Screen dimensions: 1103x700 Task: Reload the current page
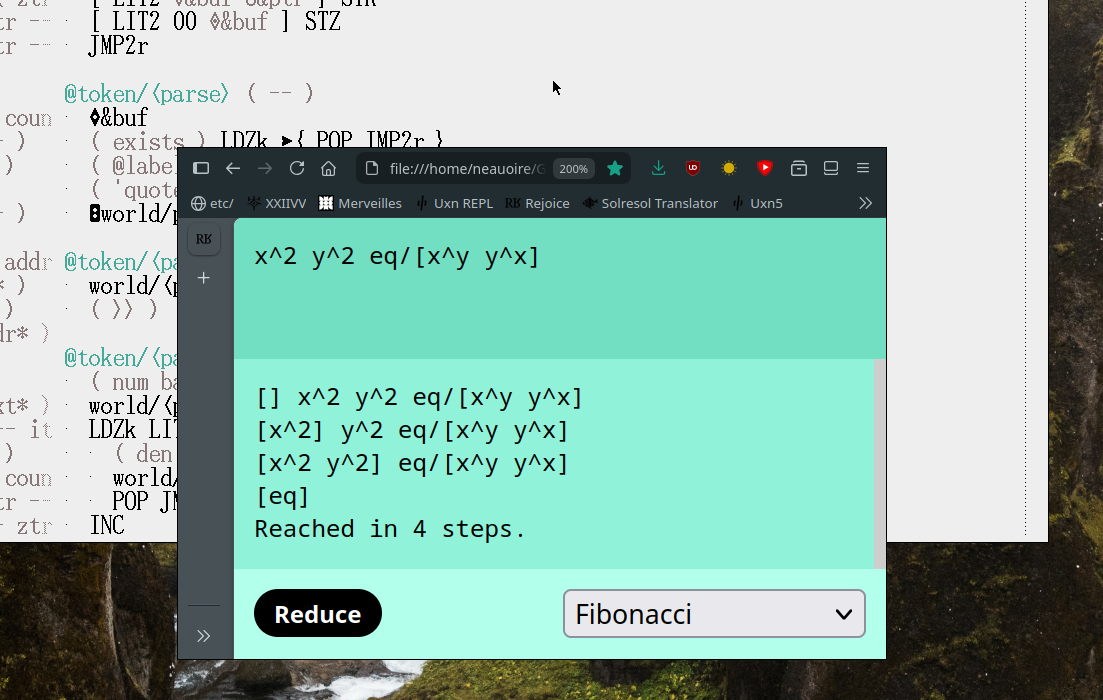click(297, 168)
